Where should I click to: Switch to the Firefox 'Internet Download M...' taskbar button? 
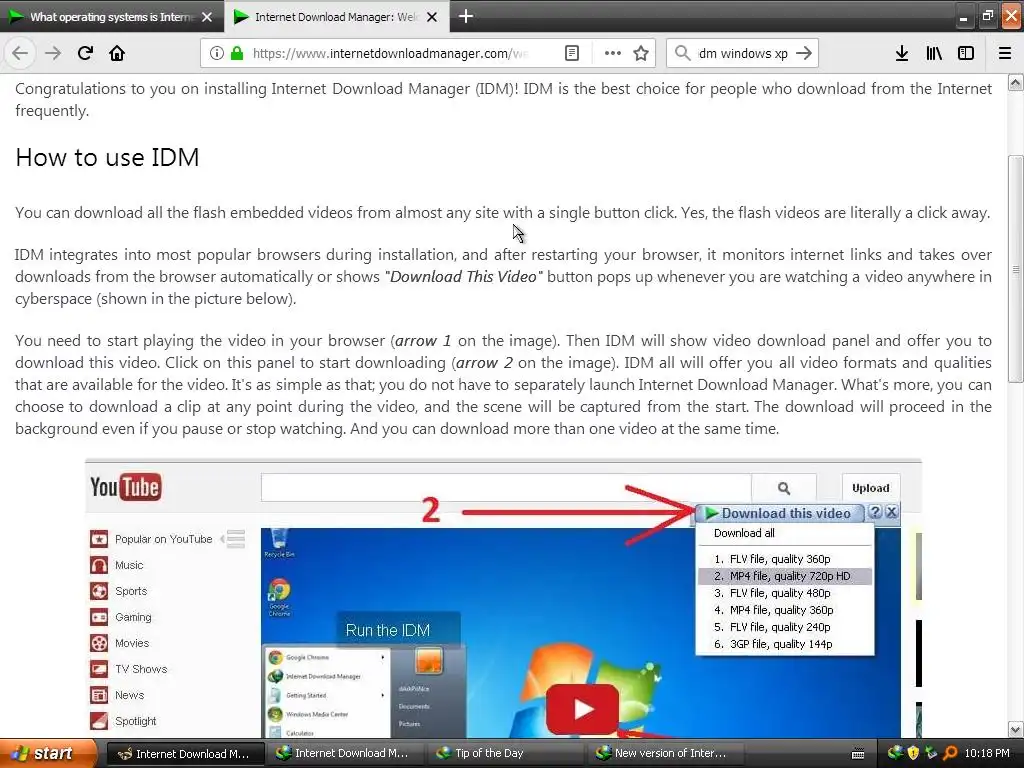[185, 754]
